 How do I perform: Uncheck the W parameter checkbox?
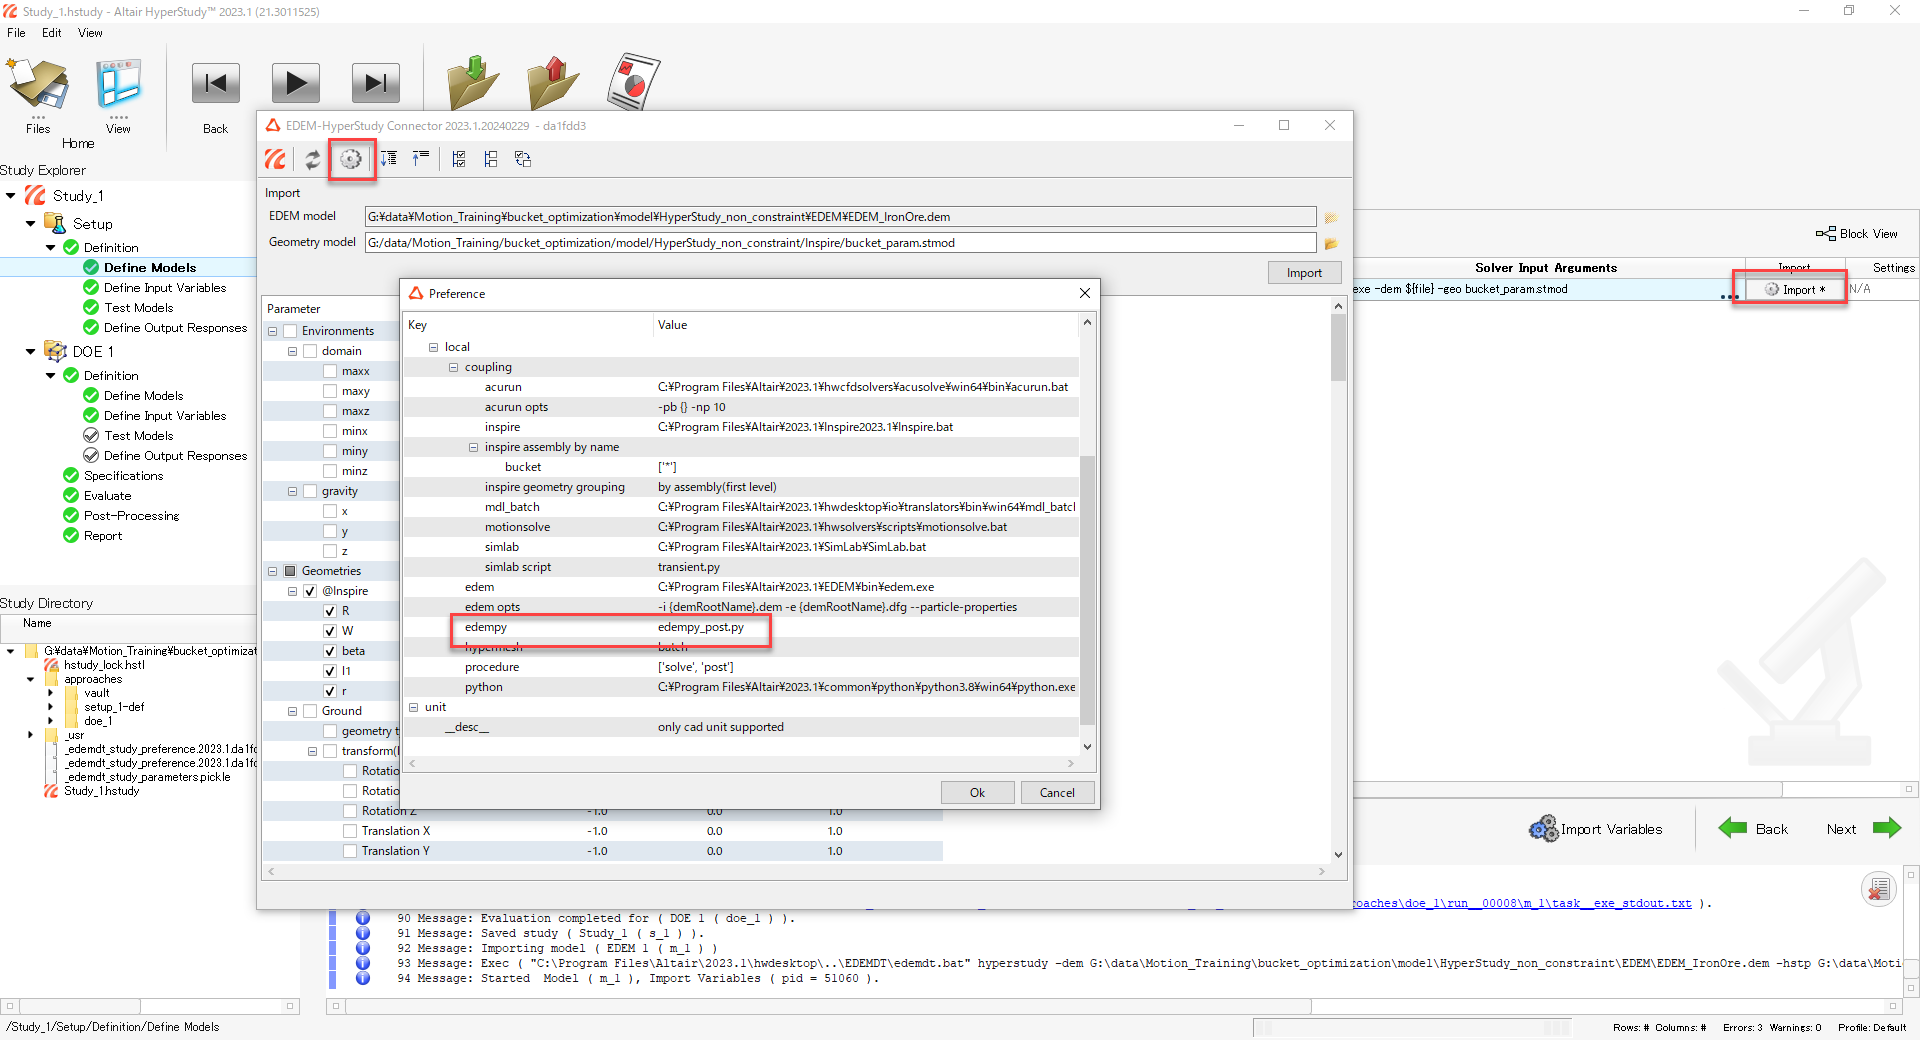[x=330, y=631]
